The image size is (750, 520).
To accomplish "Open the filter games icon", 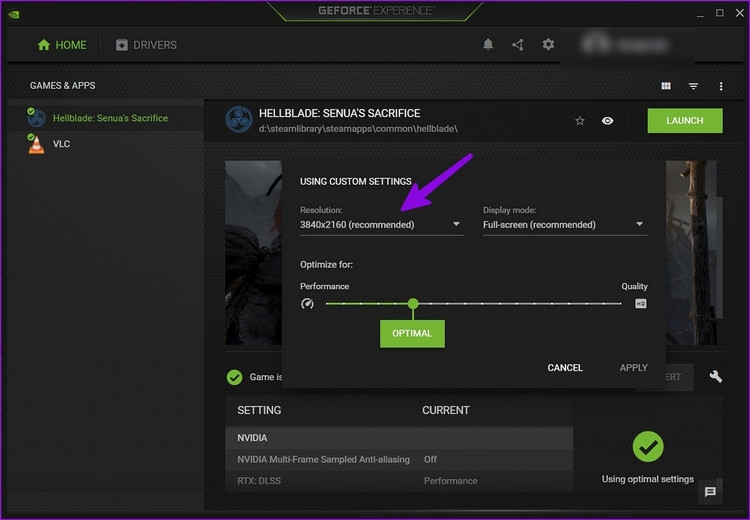I will click(693, 86).
